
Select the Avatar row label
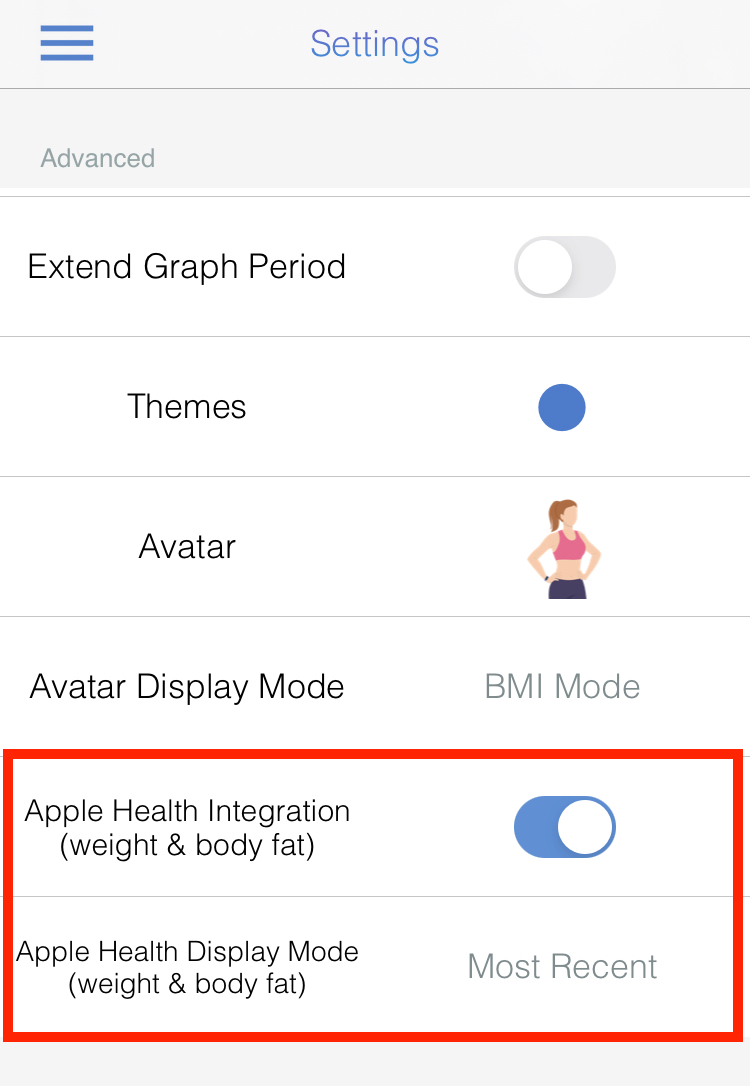pos(187,546)
